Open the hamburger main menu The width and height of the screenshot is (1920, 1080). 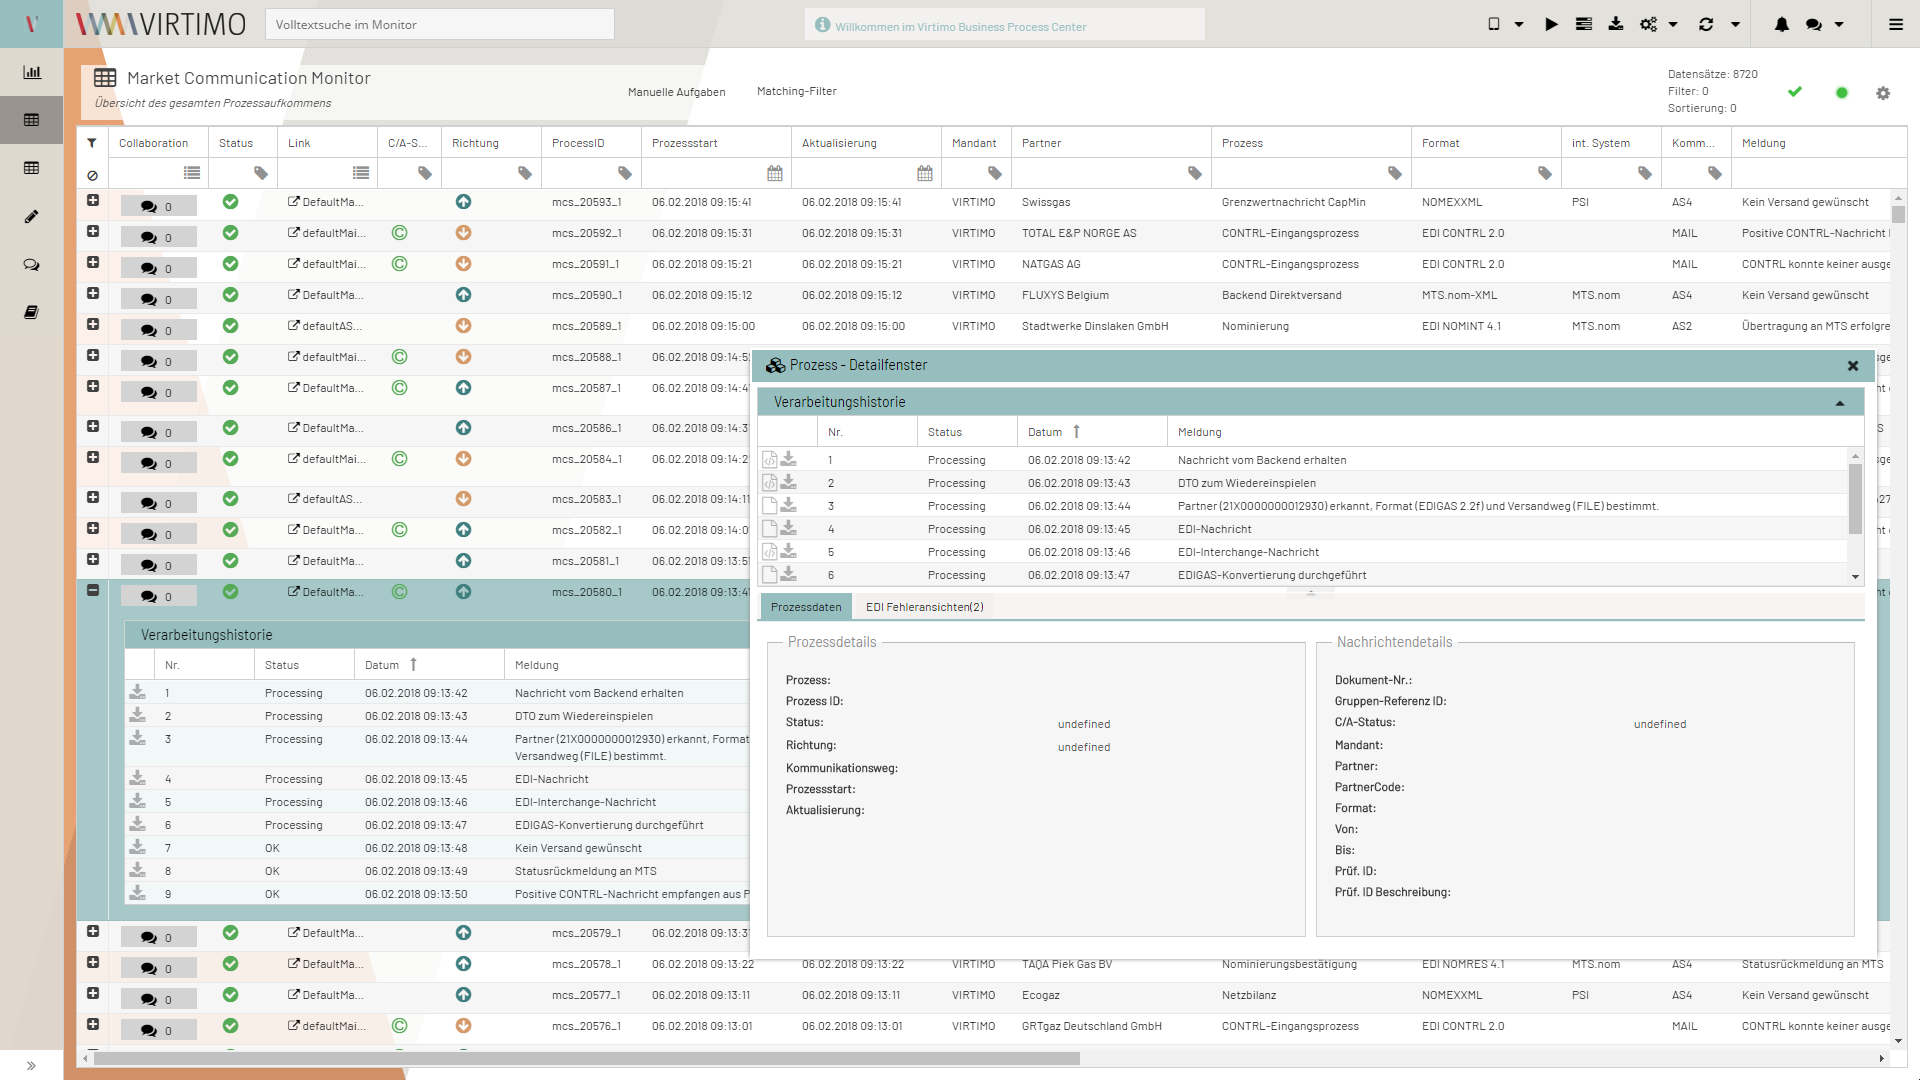[1896, 24]
